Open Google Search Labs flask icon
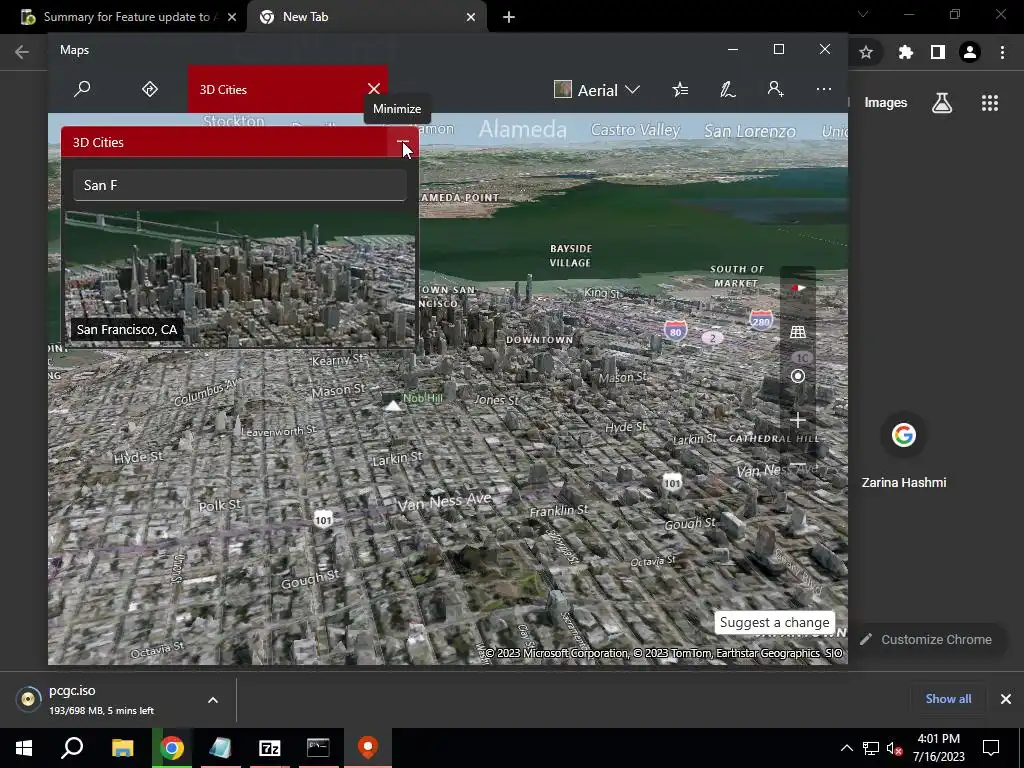 942,103
